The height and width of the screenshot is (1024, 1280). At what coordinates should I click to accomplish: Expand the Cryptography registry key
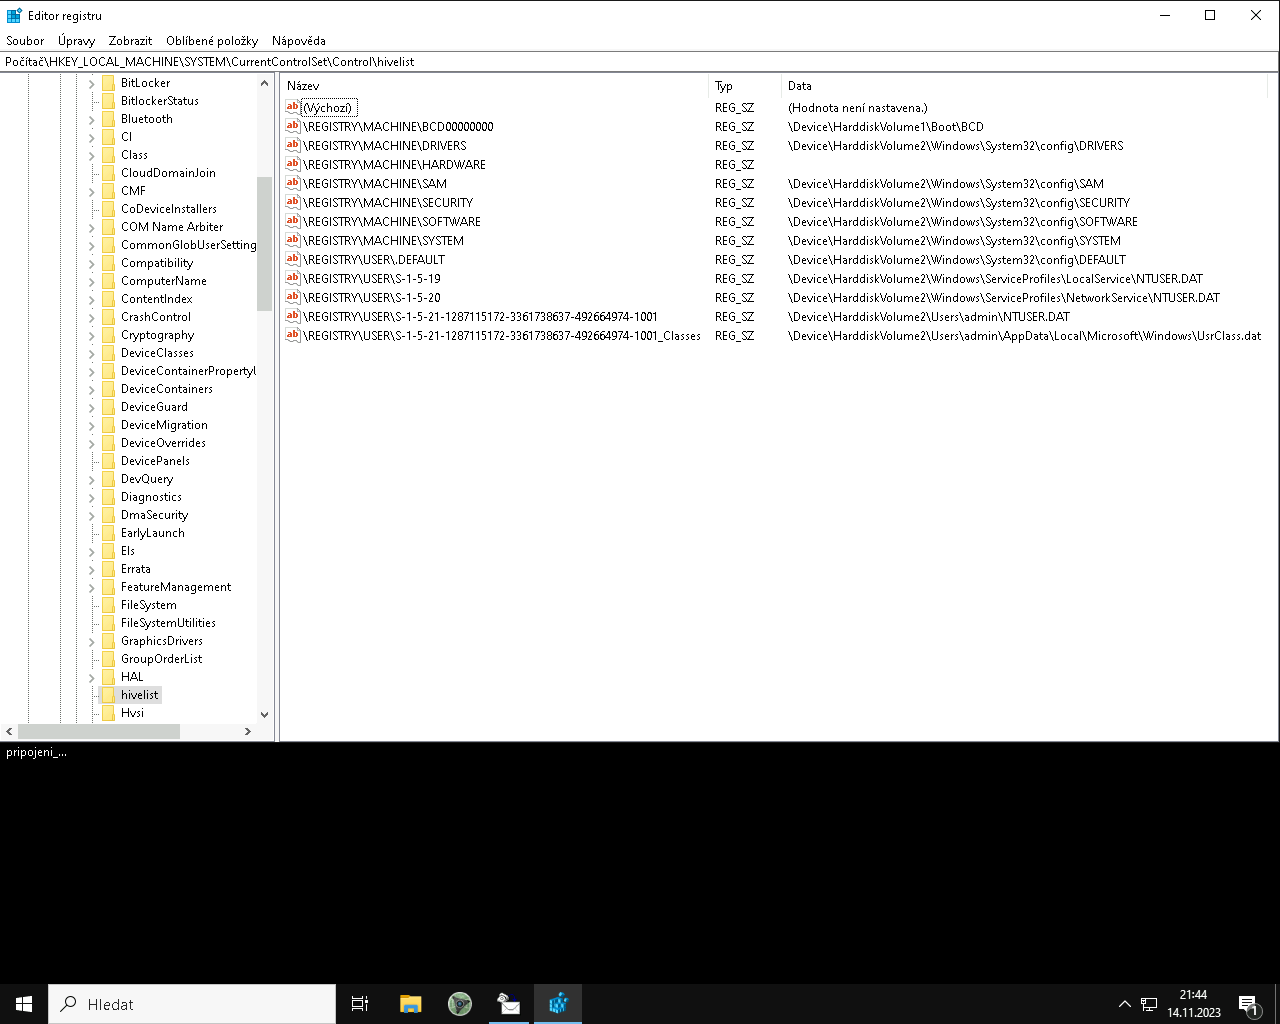click(x=92, y=334)
